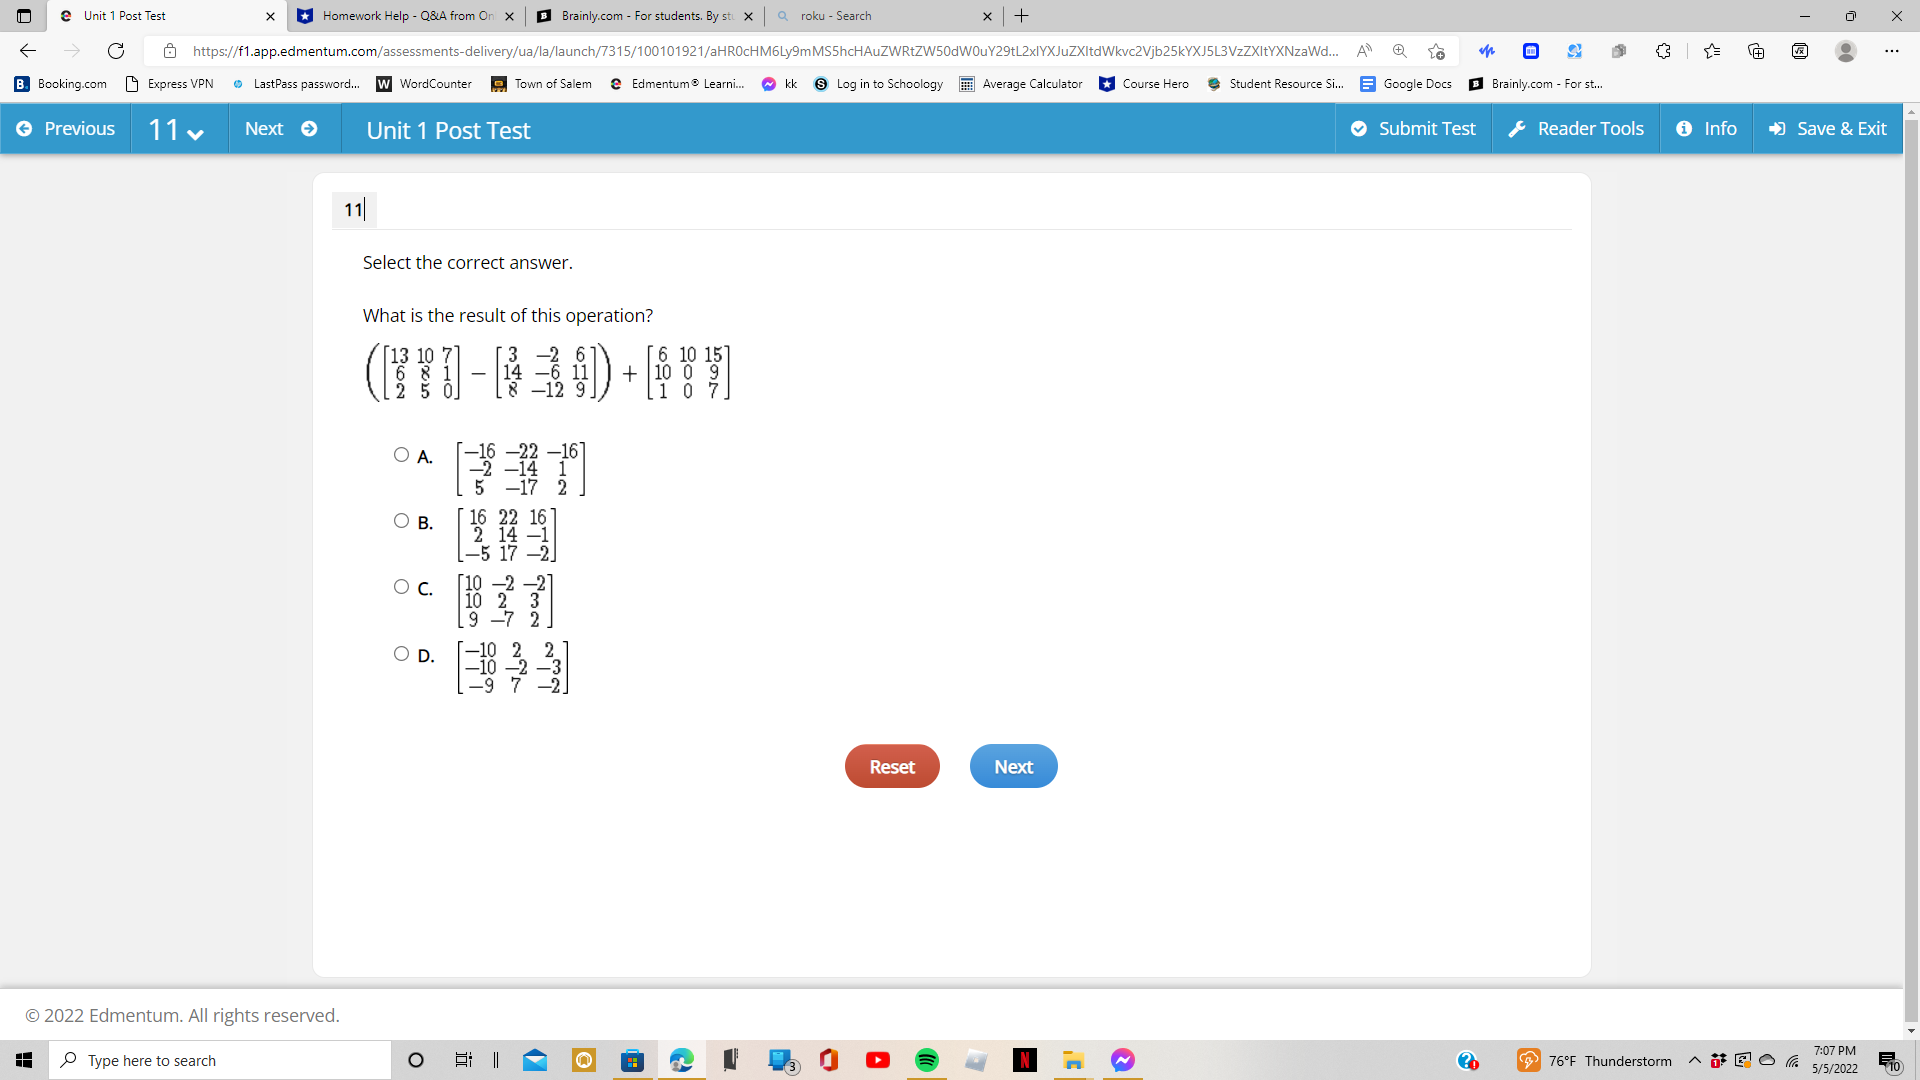Choose answer option D
The height and width of the screenshot is (1080, 1920).
pos(401,653)
